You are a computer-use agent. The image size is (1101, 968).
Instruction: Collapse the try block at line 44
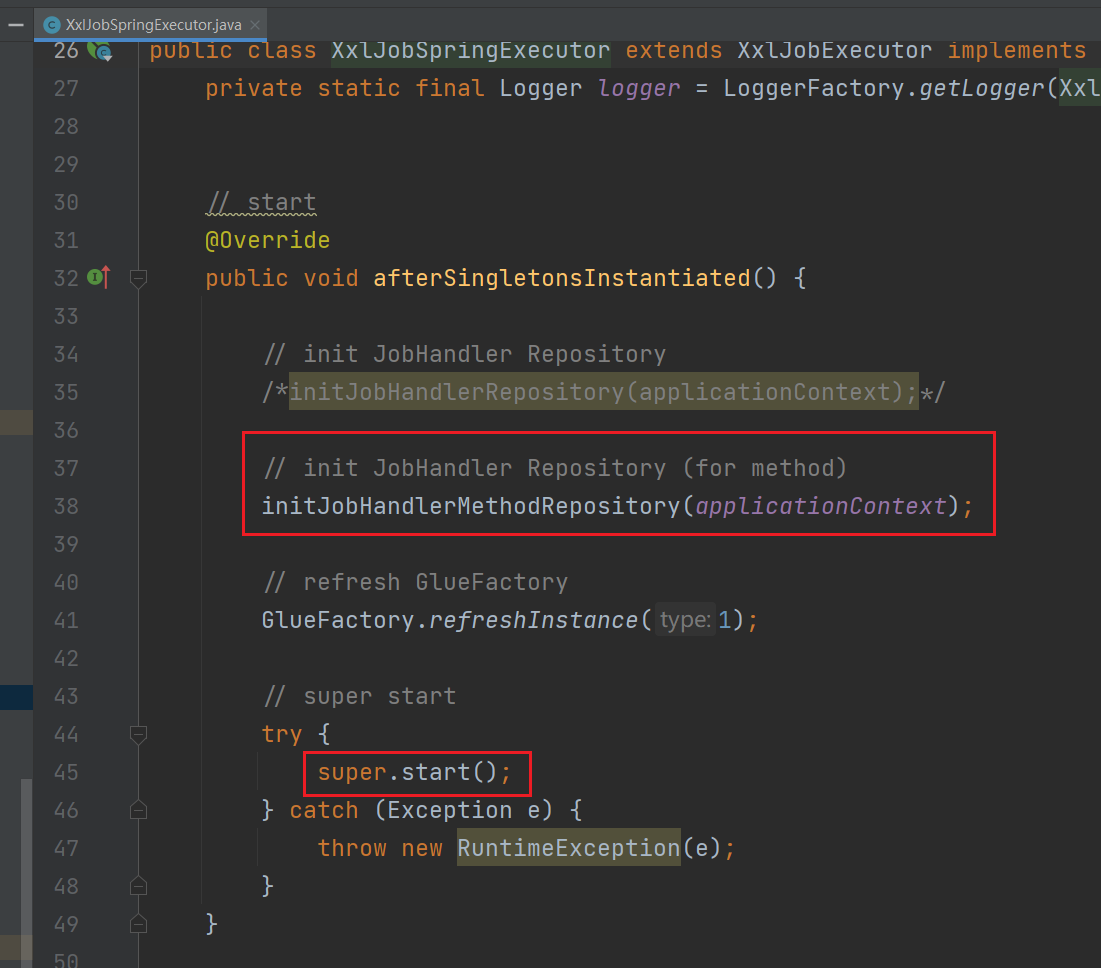coord(139,735)
